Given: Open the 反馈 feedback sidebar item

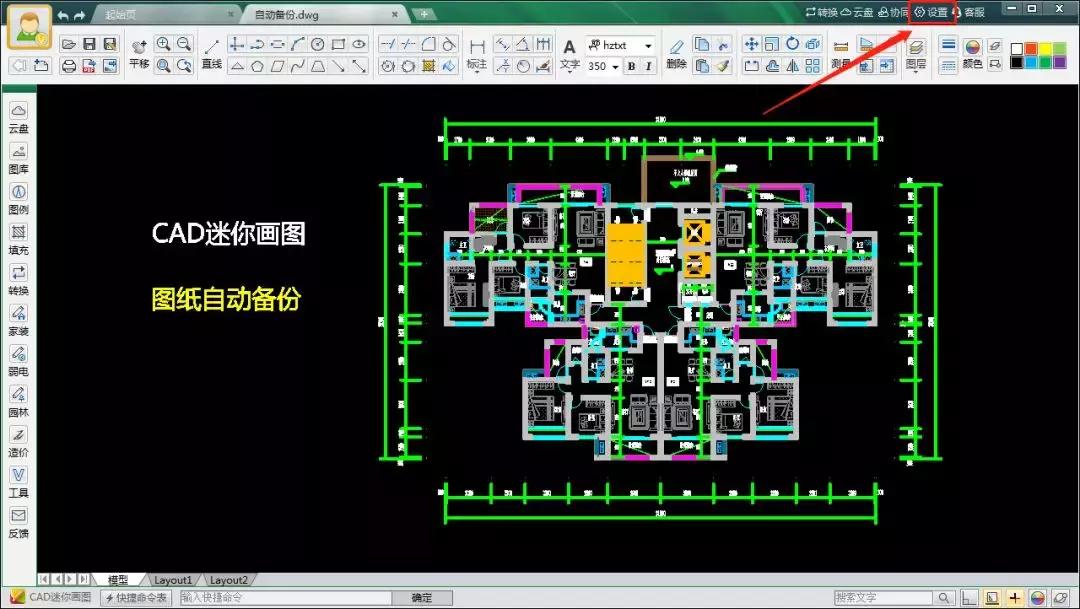Looking at the screenshot, I should (19, 524).
